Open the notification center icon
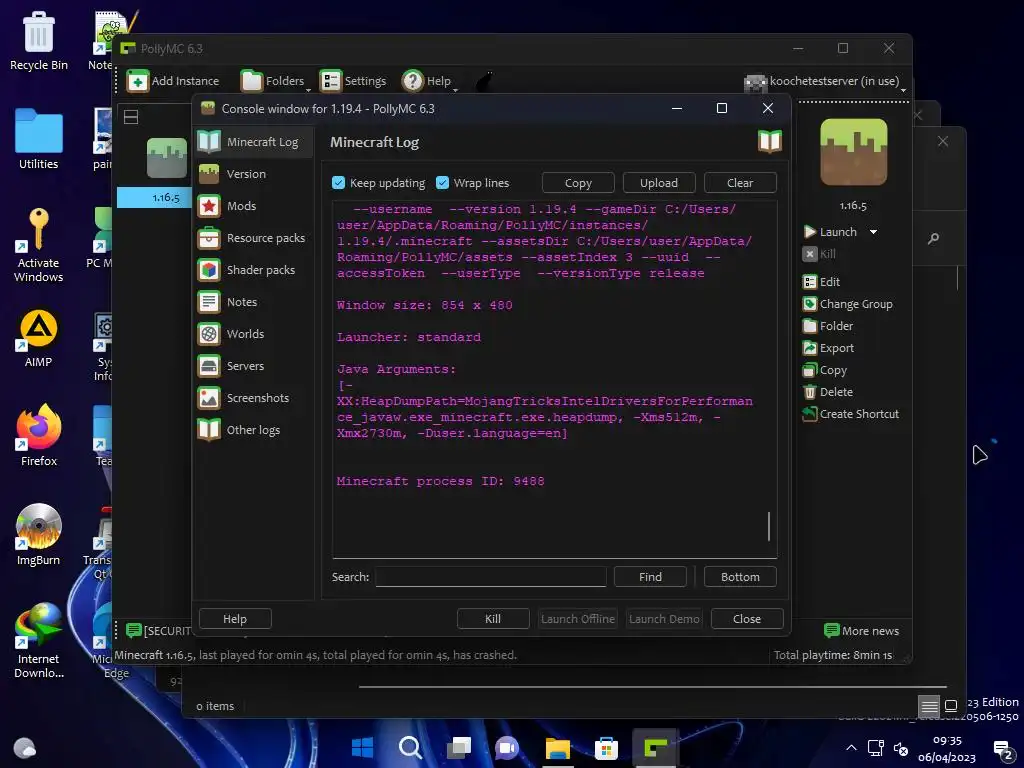1024x768 pixels. point(1002,749)
